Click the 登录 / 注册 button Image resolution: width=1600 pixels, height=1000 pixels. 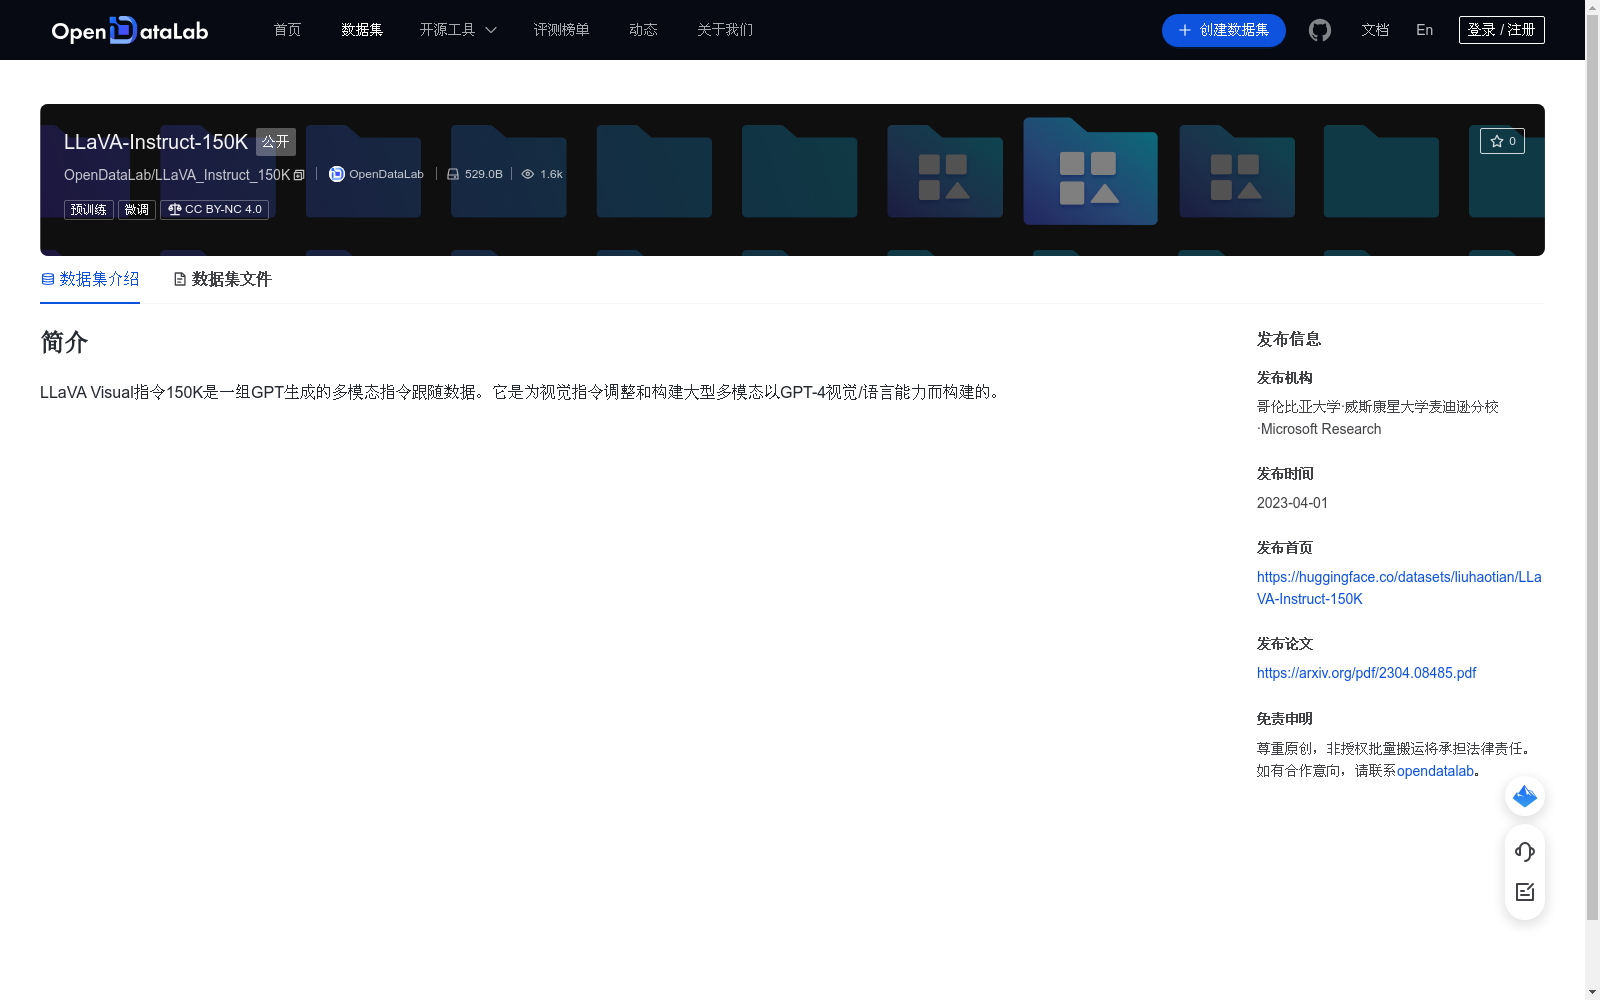pos(1502,30)
